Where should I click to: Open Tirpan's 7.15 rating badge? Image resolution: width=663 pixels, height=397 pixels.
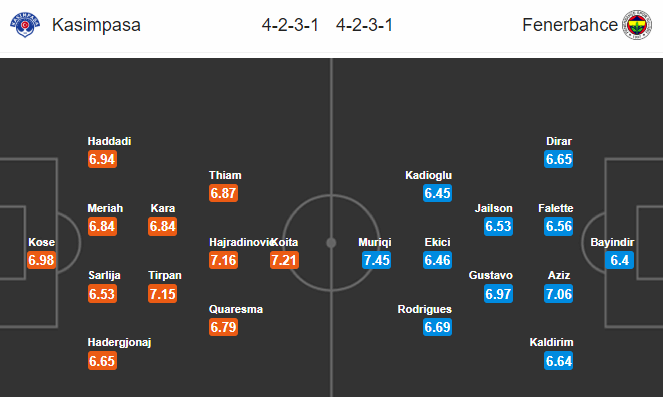[162, 294]
